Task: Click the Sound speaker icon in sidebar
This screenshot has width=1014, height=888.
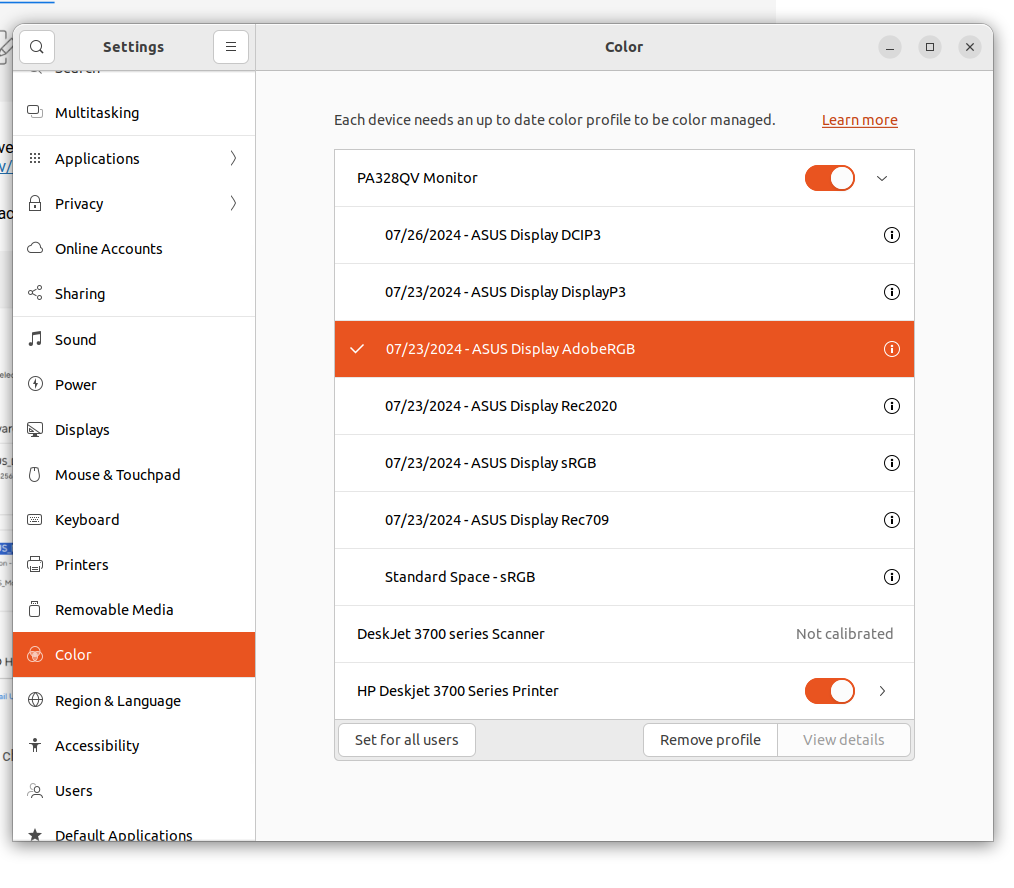Action: (x=36, y=339)
